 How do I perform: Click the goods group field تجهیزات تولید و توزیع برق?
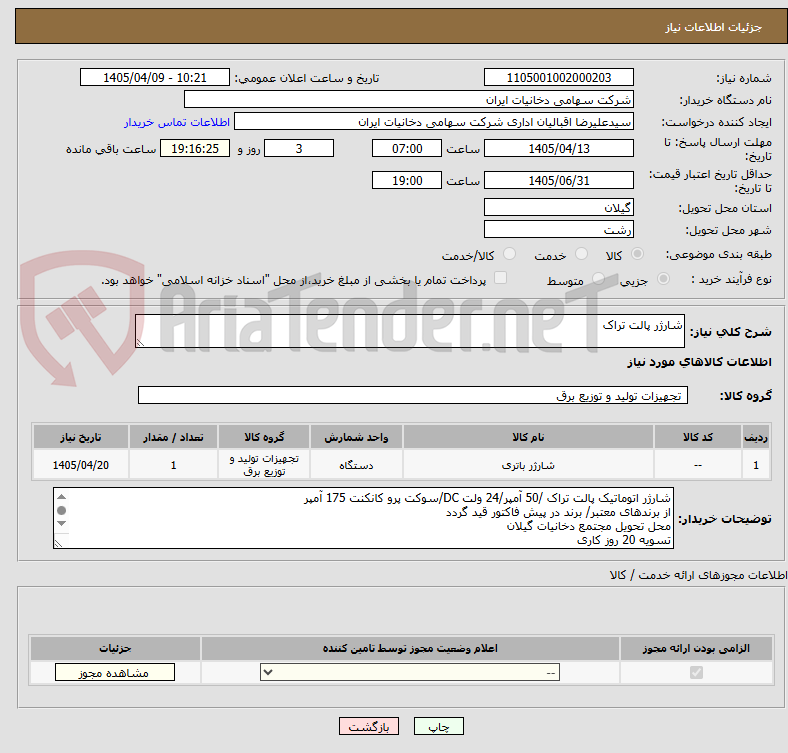pyautogui.click(x=413, y=395)
